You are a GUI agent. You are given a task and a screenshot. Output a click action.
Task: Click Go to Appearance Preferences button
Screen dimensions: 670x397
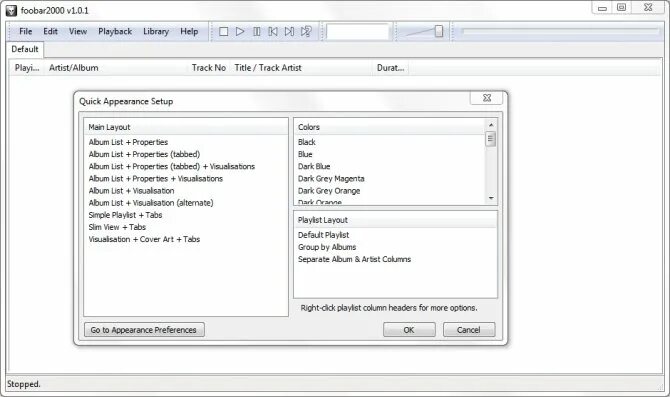(144, 330)
